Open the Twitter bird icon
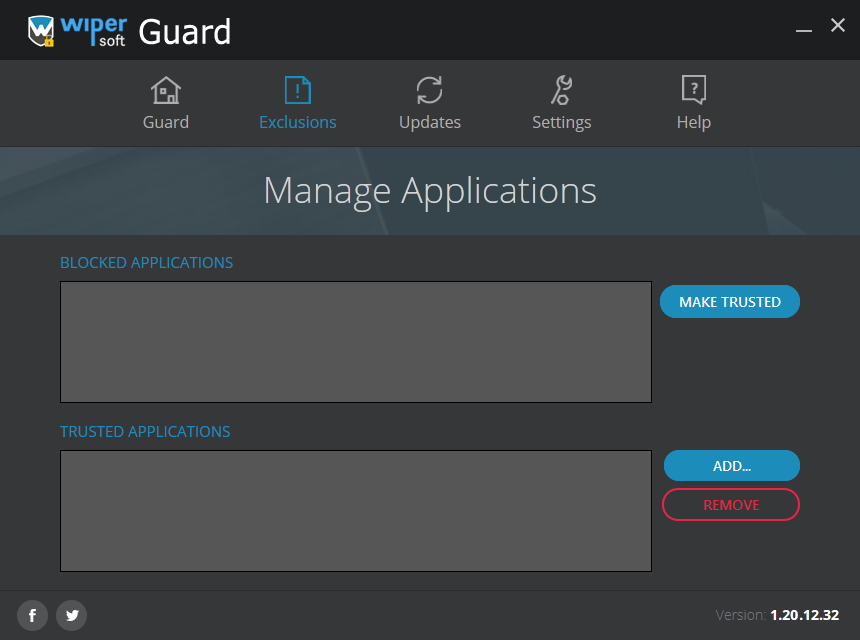 72,615
